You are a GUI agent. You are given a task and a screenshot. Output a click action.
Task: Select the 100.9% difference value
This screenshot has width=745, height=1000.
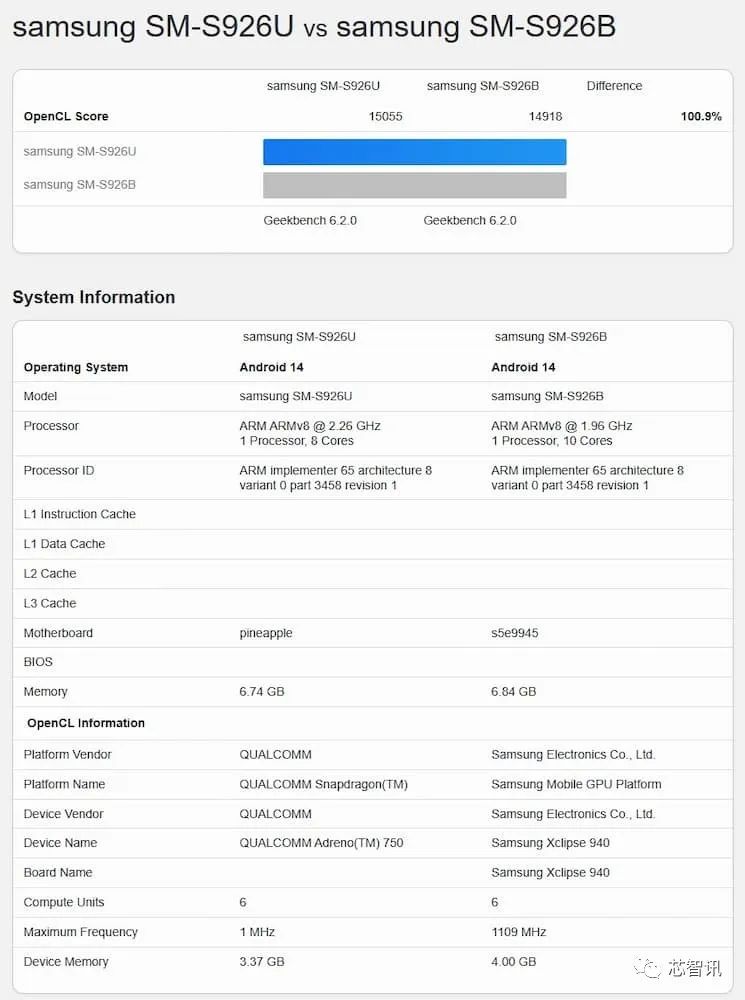click(x=701, y=117)
